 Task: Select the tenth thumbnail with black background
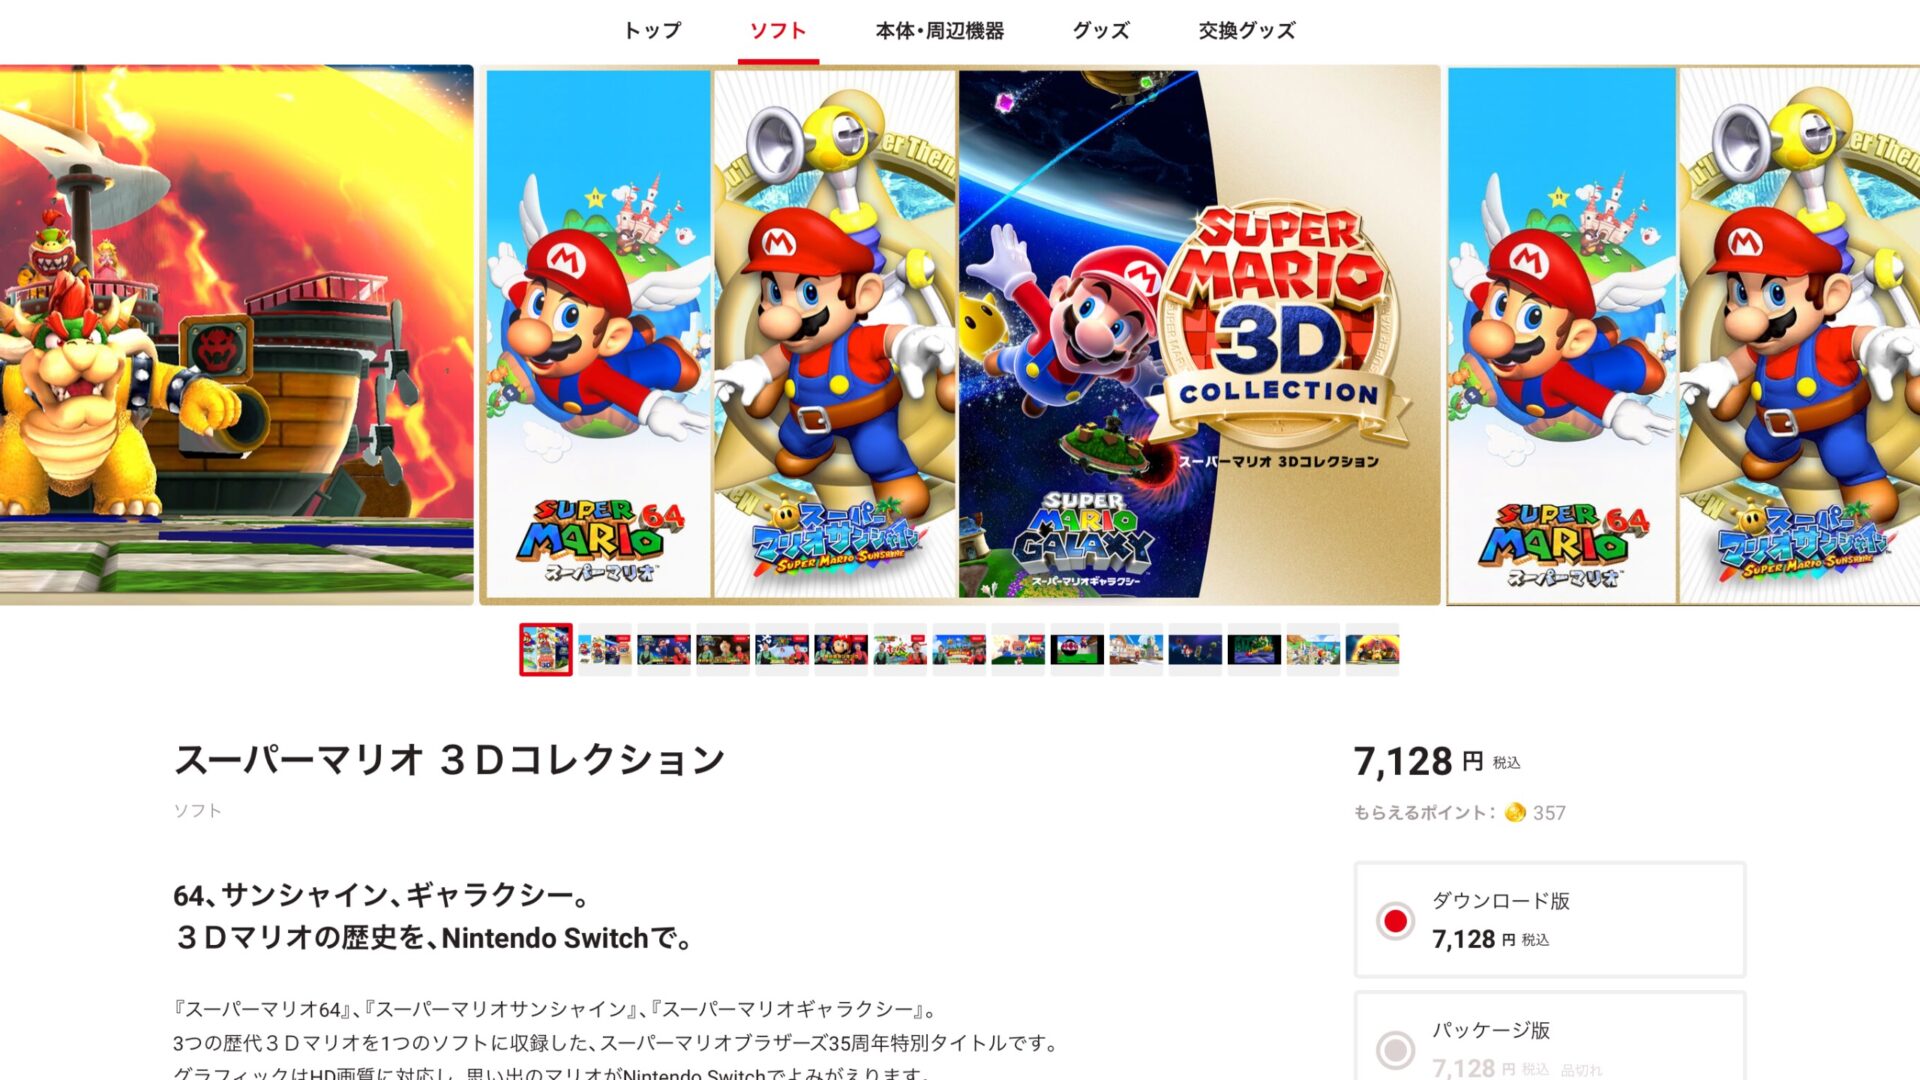pos(1077,650)
